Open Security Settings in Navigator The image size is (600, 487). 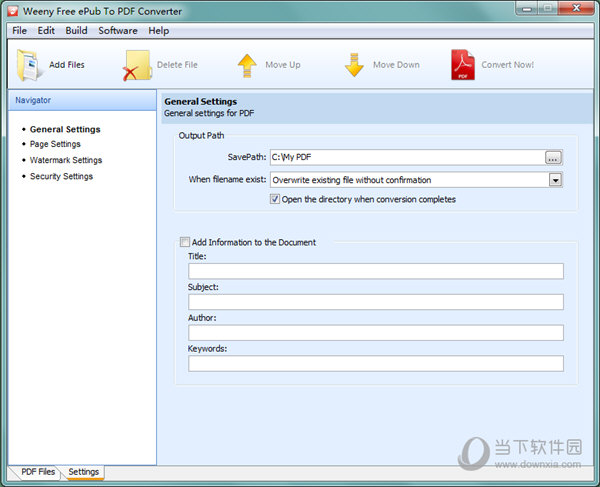tap(61, 176)
